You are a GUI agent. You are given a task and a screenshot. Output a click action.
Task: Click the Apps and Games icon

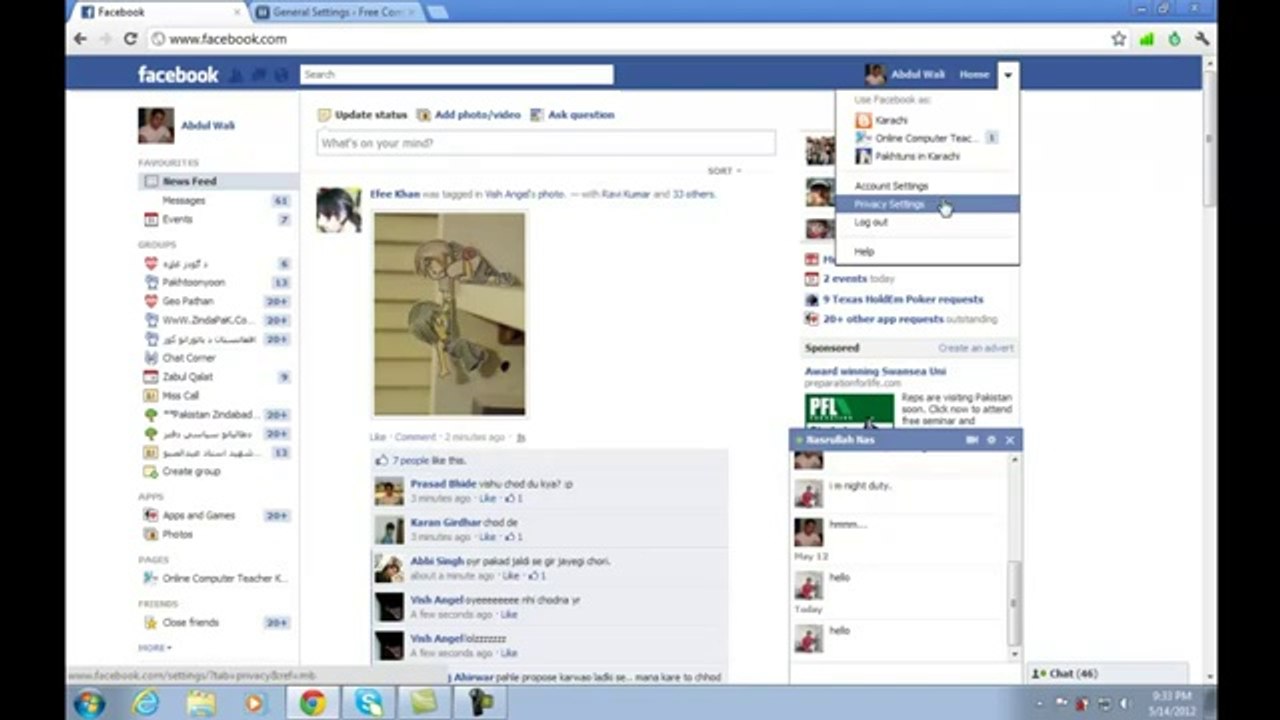[x=151, y=516]
